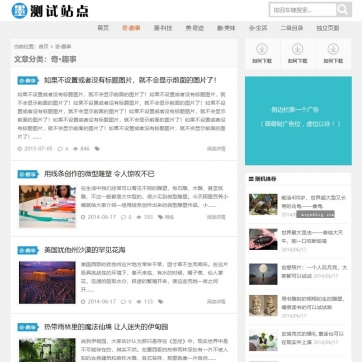Click the 奇·趣事 badge on the 微型雕塑 post
Image resolution: width=362 pixels, height=362 pixels.
point(28,174)
